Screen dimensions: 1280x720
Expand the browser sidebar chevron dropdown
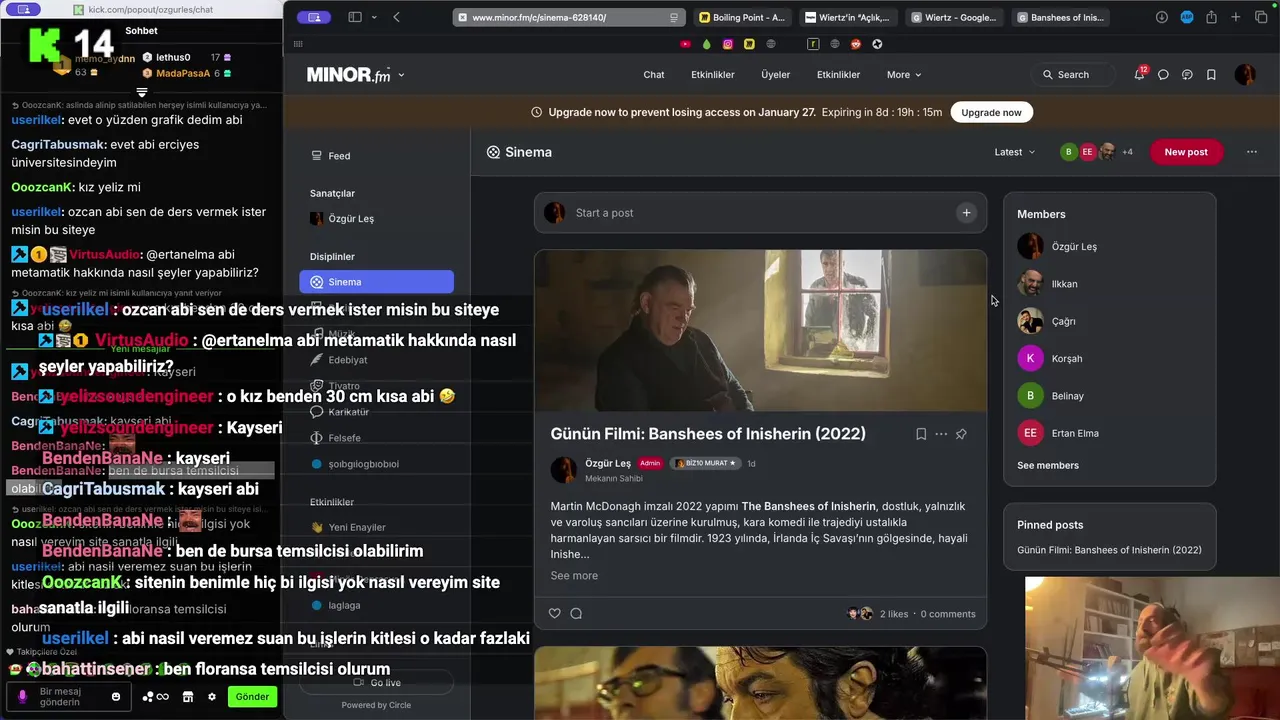click(x=374, y=17)
